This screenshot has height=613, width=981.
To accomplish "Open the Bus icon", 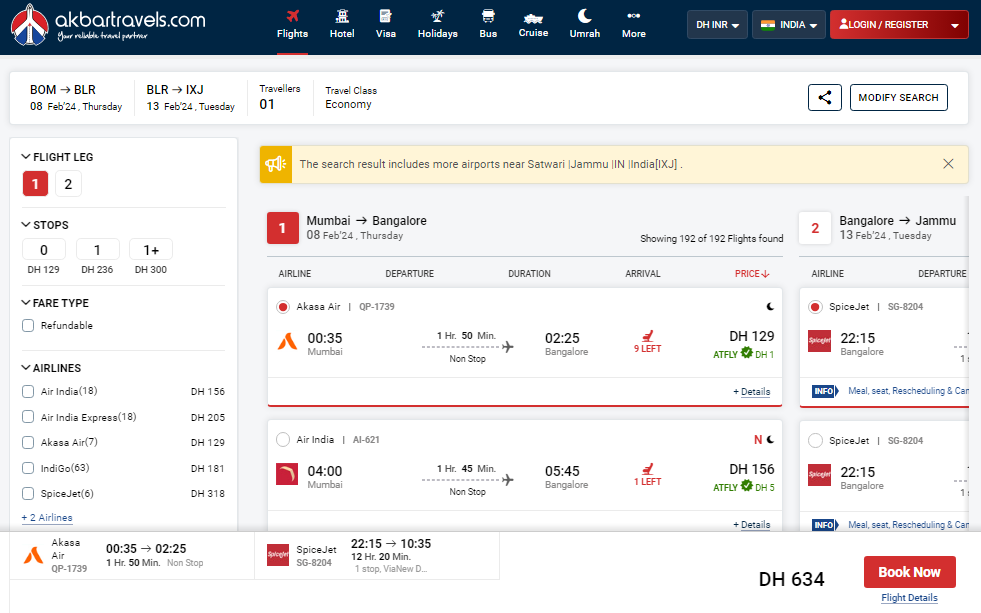I will [x=488, y=16].
